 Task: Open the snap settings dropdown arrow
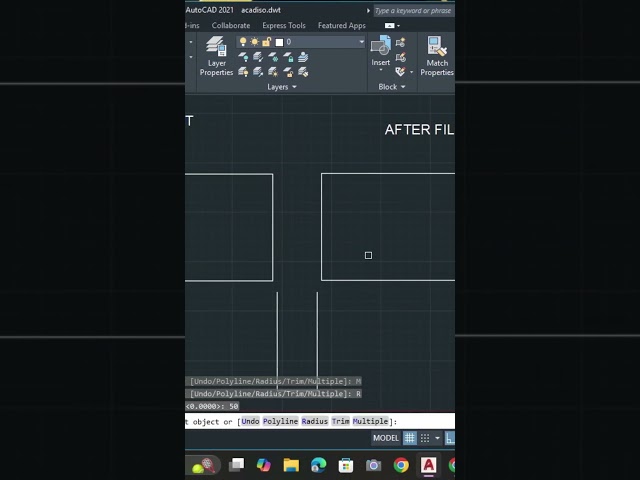point(437,438)
